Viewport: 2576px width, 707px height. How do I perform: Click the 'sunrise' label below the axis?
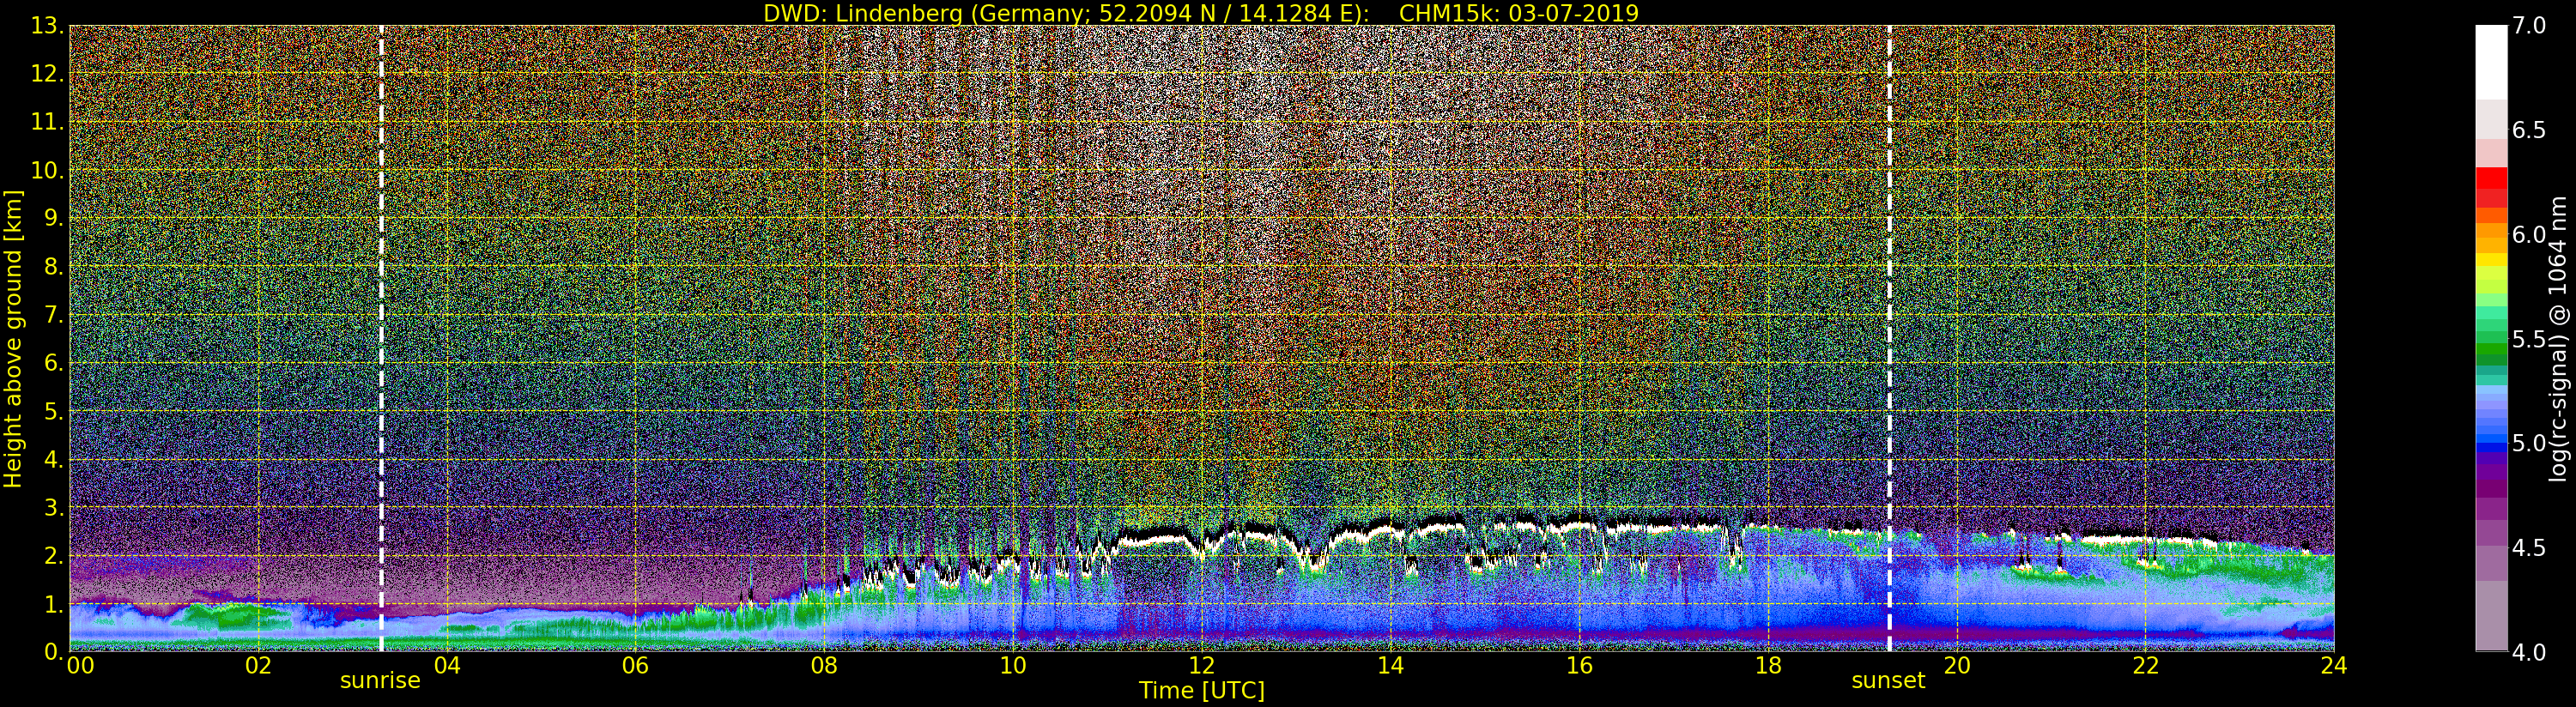(380, 681)
